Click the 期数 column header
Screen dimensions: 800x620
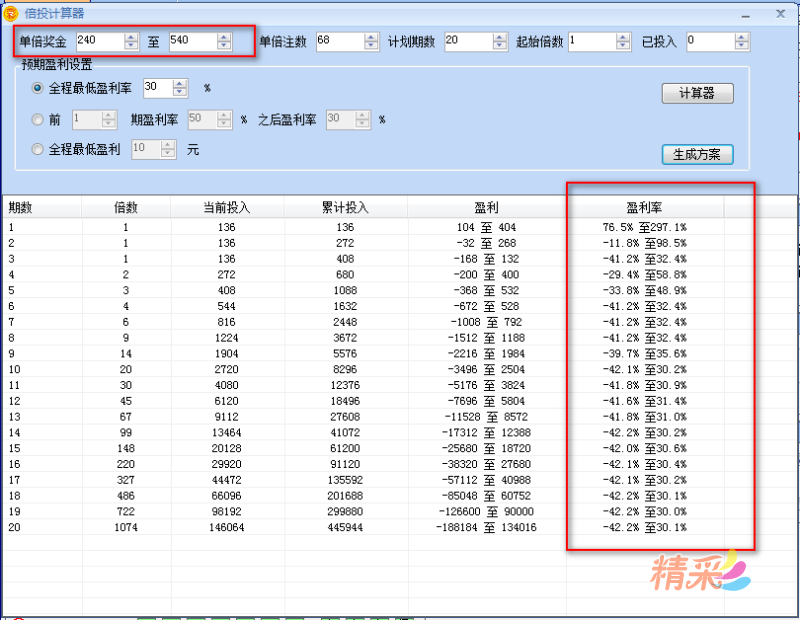pos(42,207)
